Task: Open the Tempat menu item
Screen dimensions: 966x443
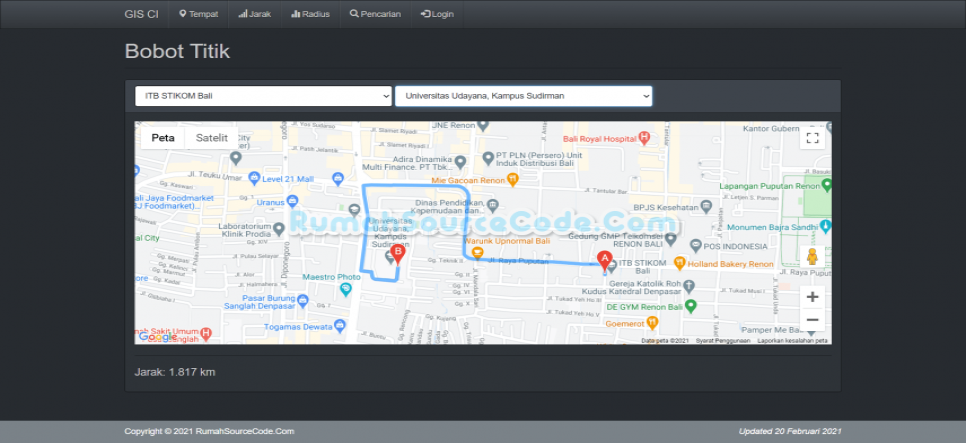Action: pyautogui.click(x=198, y=14)
